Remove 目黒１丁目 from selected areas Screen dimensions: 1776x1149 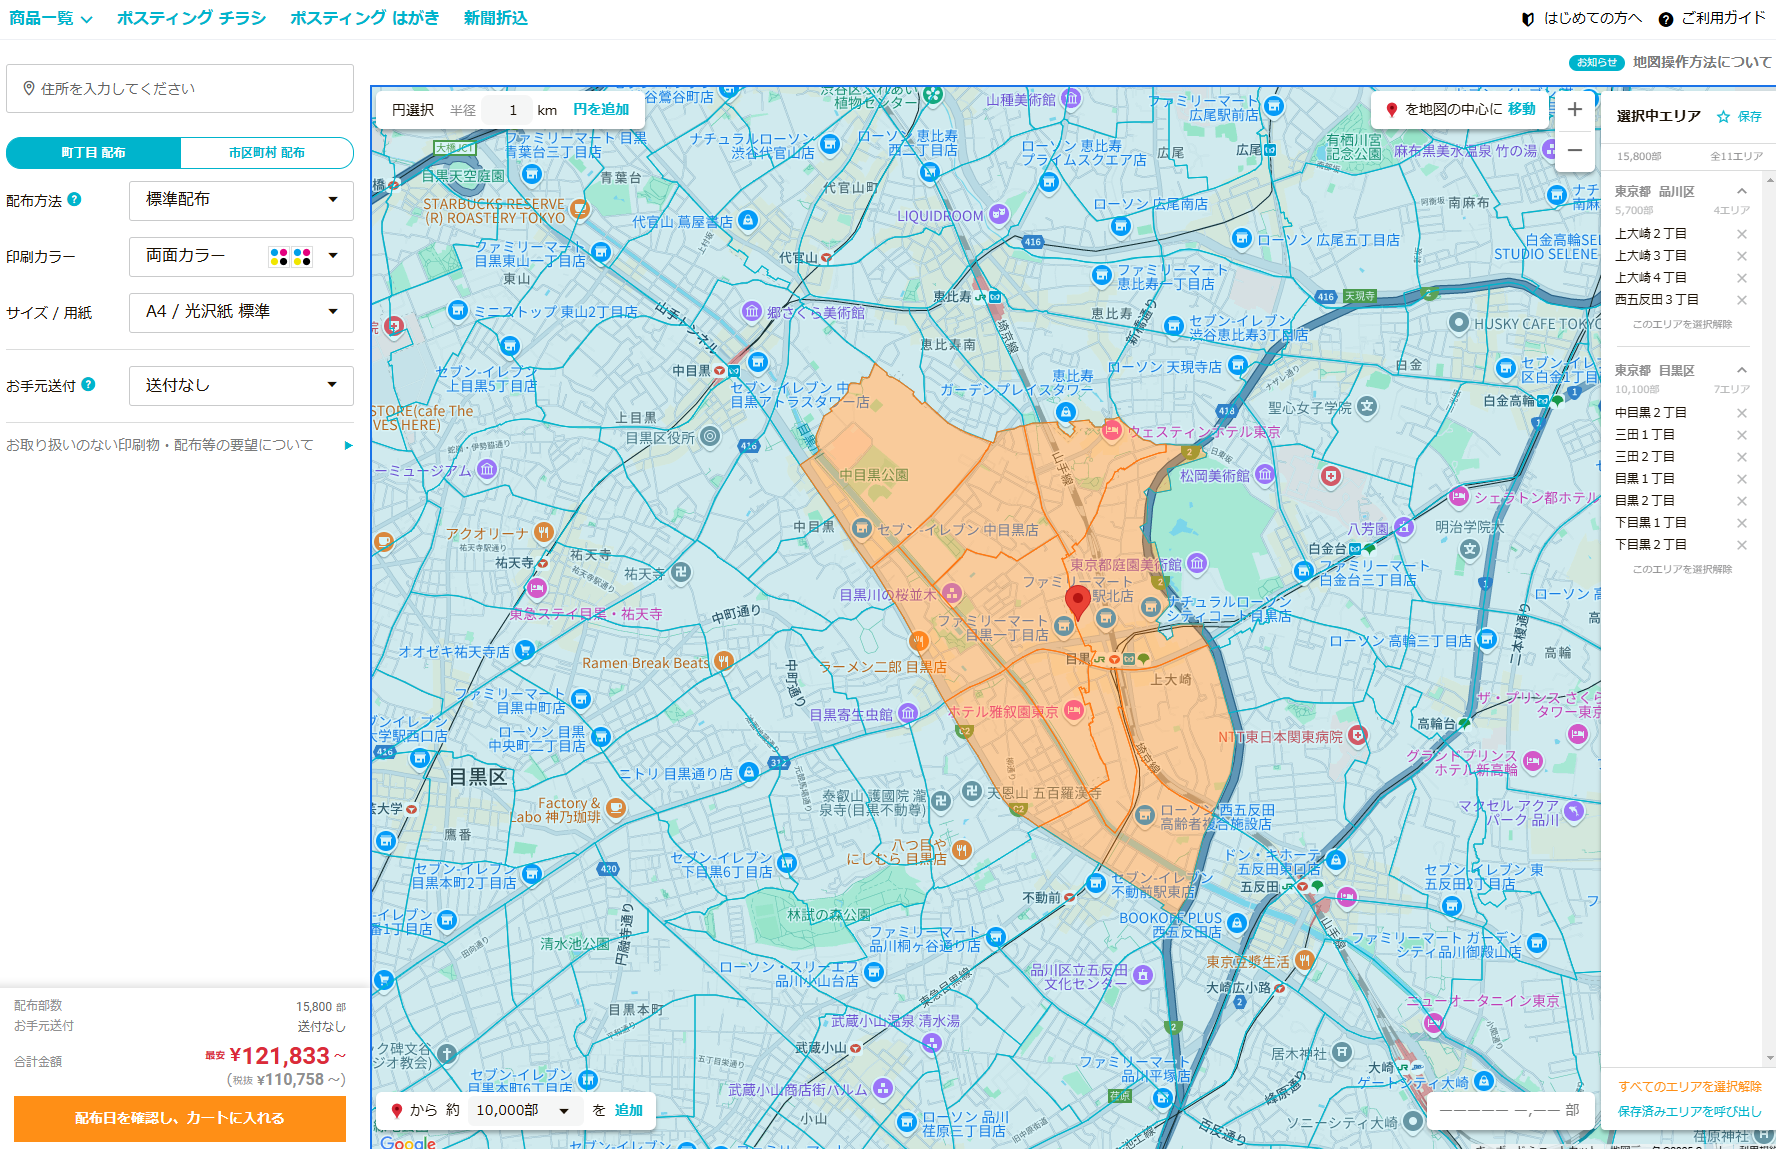click(x=1741, y=479)
